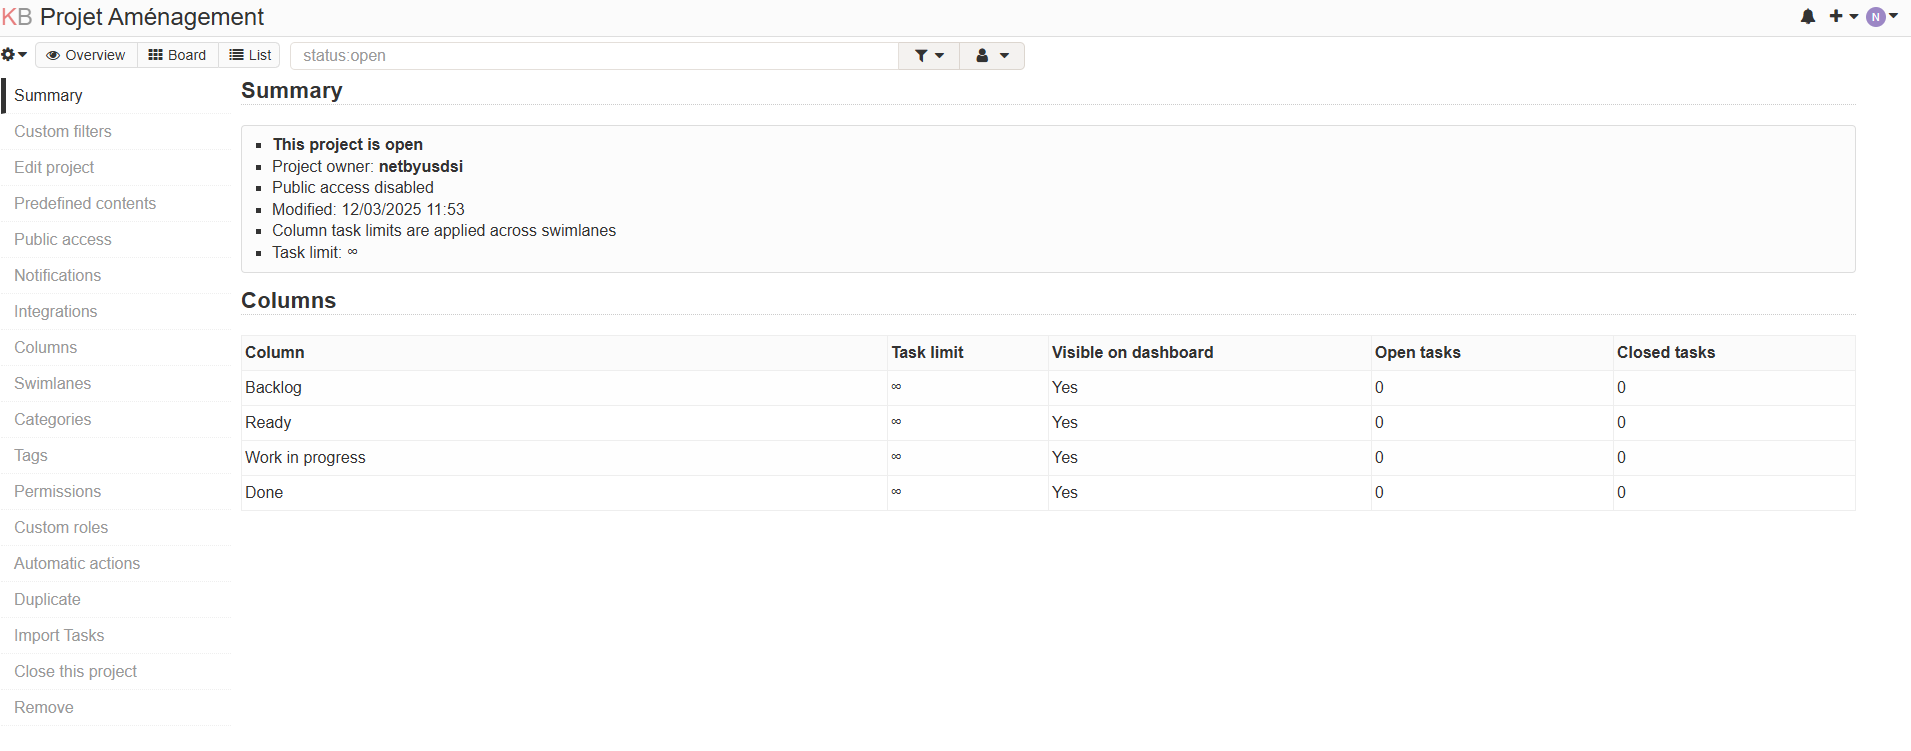Open Swimlanes in the sidebar
This screenshot has height=751, width=1911.
(x=53, y=384)
